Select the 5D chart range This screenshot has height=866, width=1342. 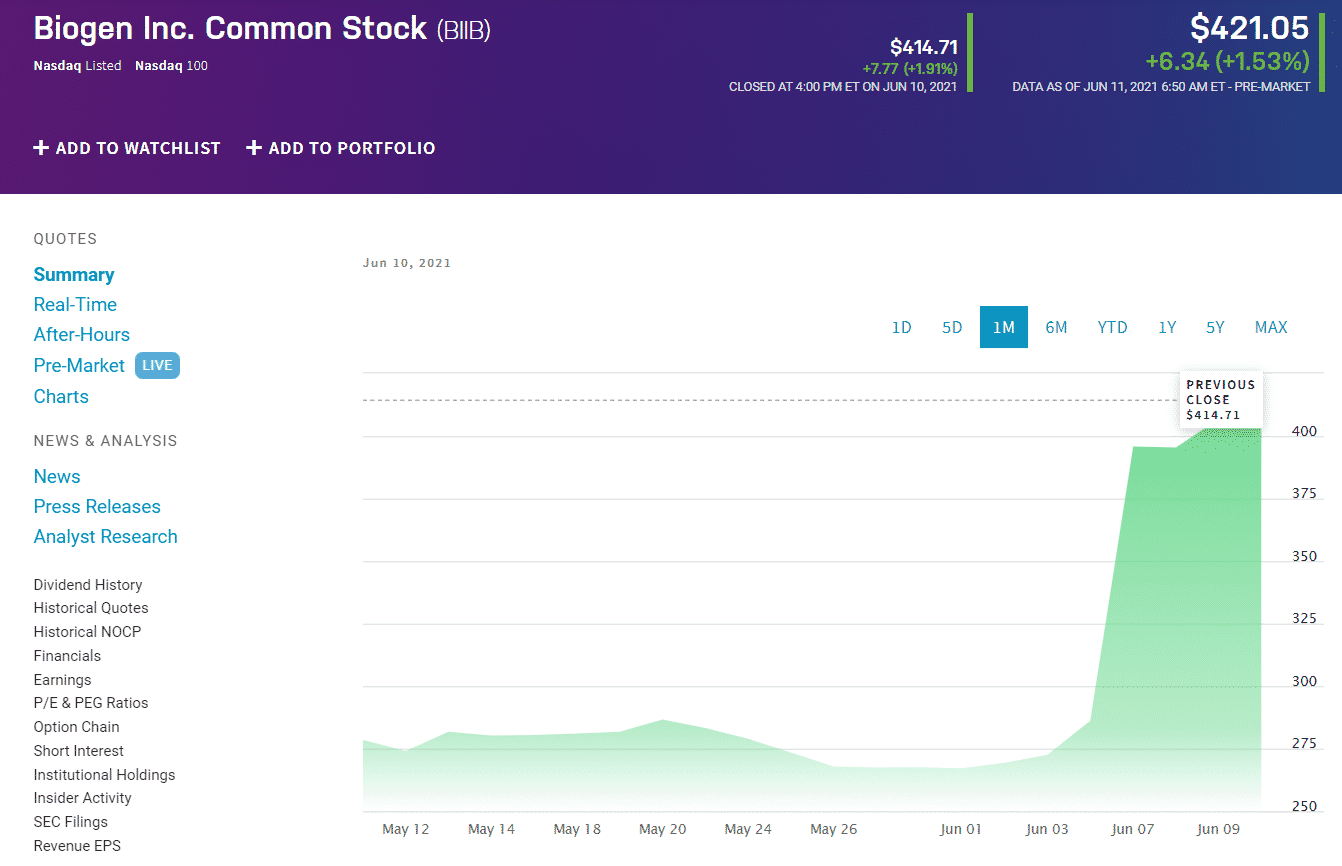point(952,327)
